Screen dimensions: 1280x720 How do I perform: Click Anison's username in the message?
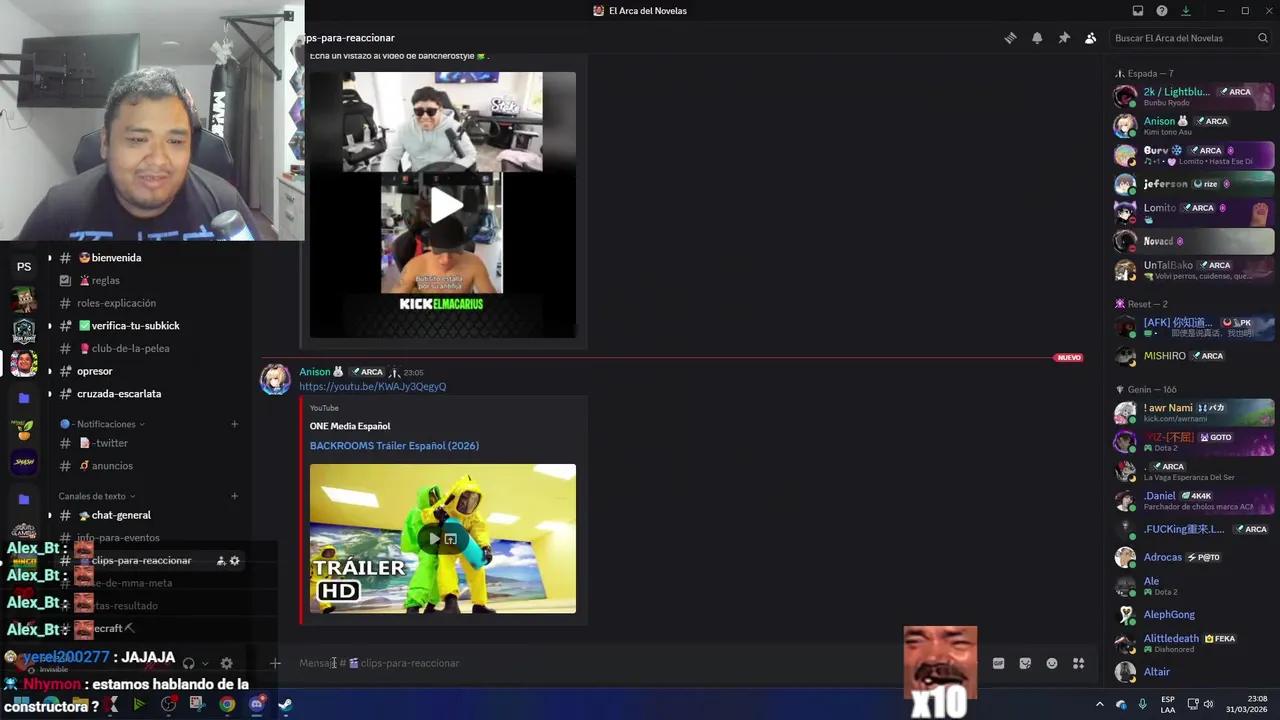[x=314, y=372]
